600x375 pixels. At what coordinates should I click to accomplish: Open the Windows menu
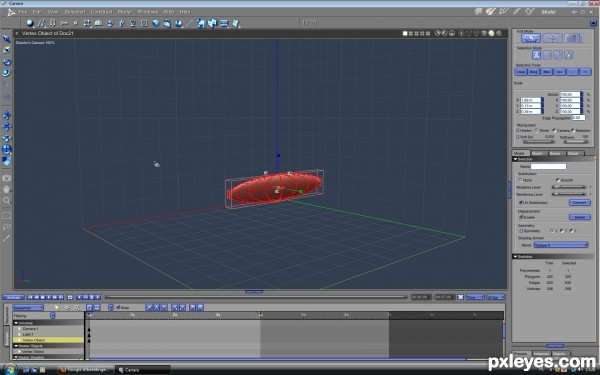coord(147,12)
